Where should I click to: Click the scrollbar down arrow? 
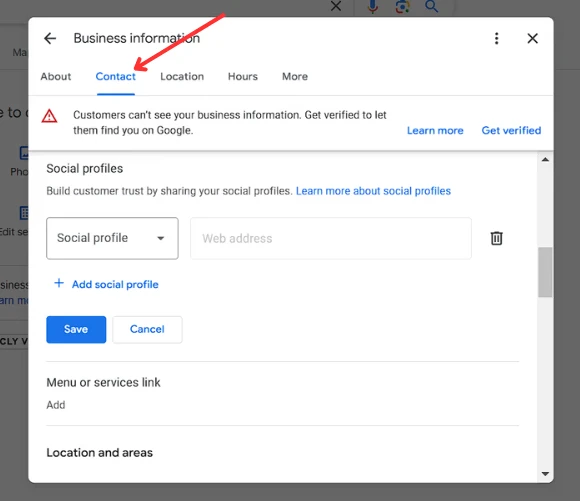545,474
